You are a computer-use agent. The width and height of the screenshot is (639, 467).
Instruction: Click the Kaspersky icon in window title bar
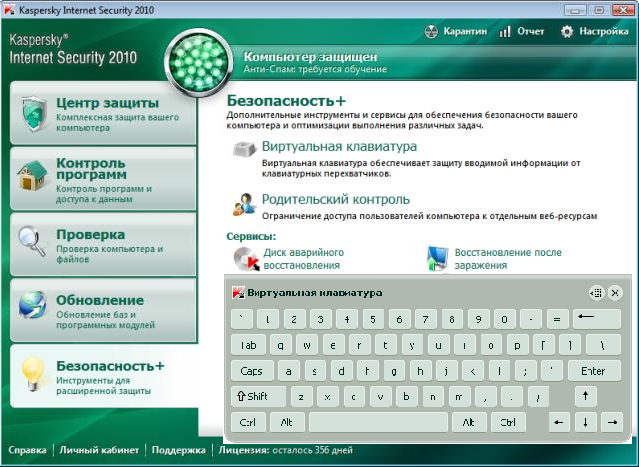tap(9, 9)
